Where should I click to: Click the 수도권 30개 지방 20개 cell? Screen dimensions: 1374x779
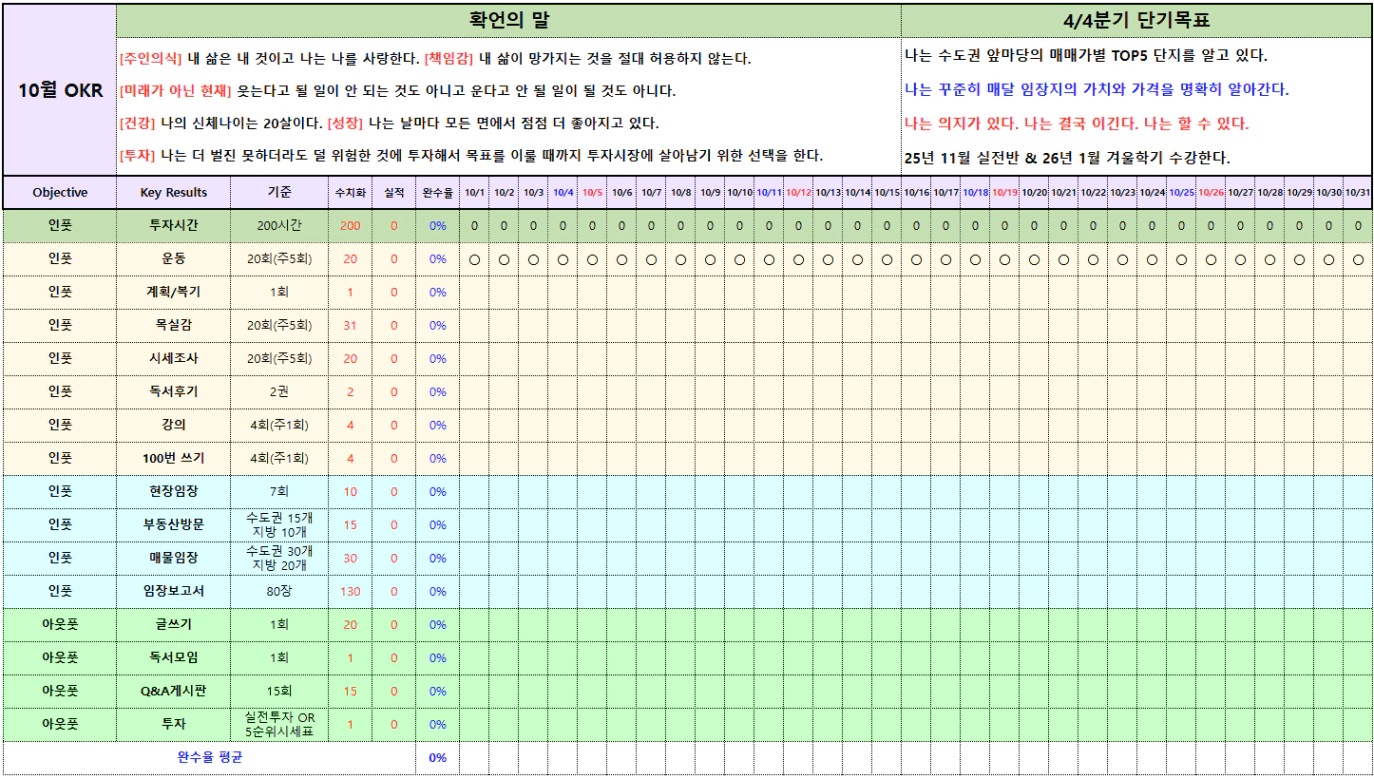[280, 558]
